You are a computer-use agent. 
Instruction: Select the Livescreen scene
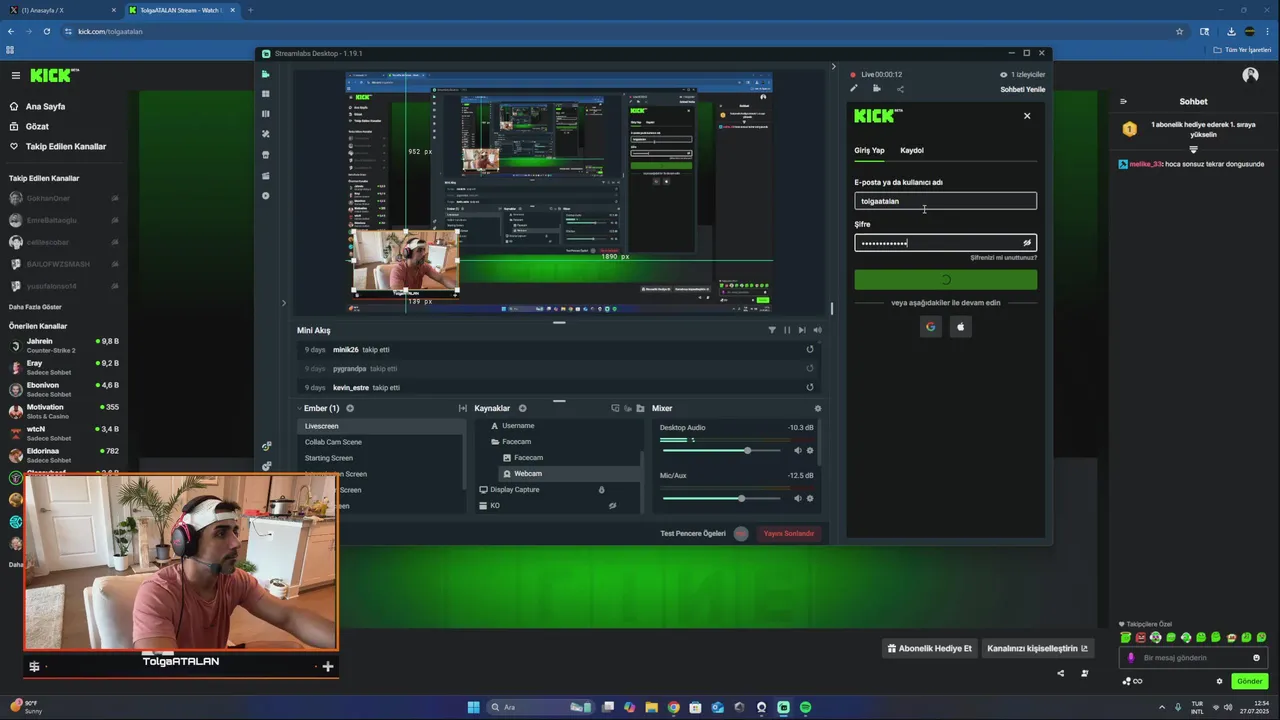[x=380, y=426]
